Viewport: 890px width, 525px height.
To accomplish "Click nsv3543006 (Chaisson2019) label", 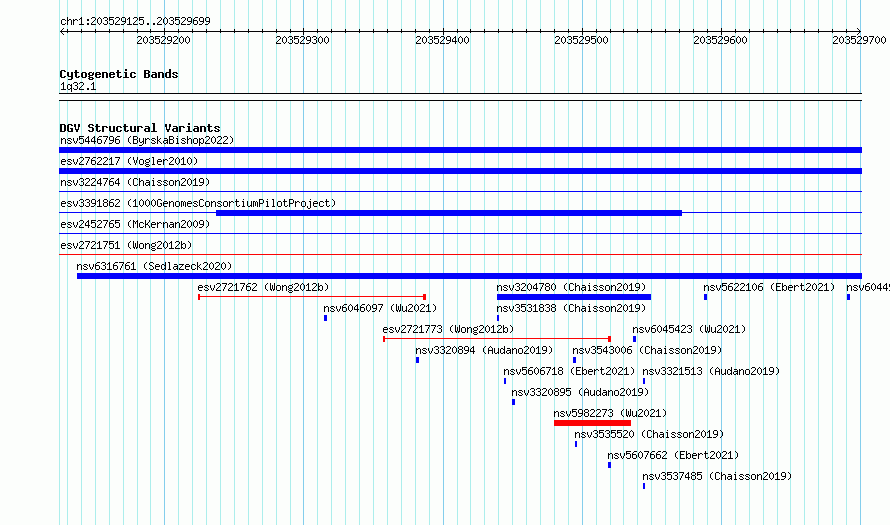I will 647,350.
